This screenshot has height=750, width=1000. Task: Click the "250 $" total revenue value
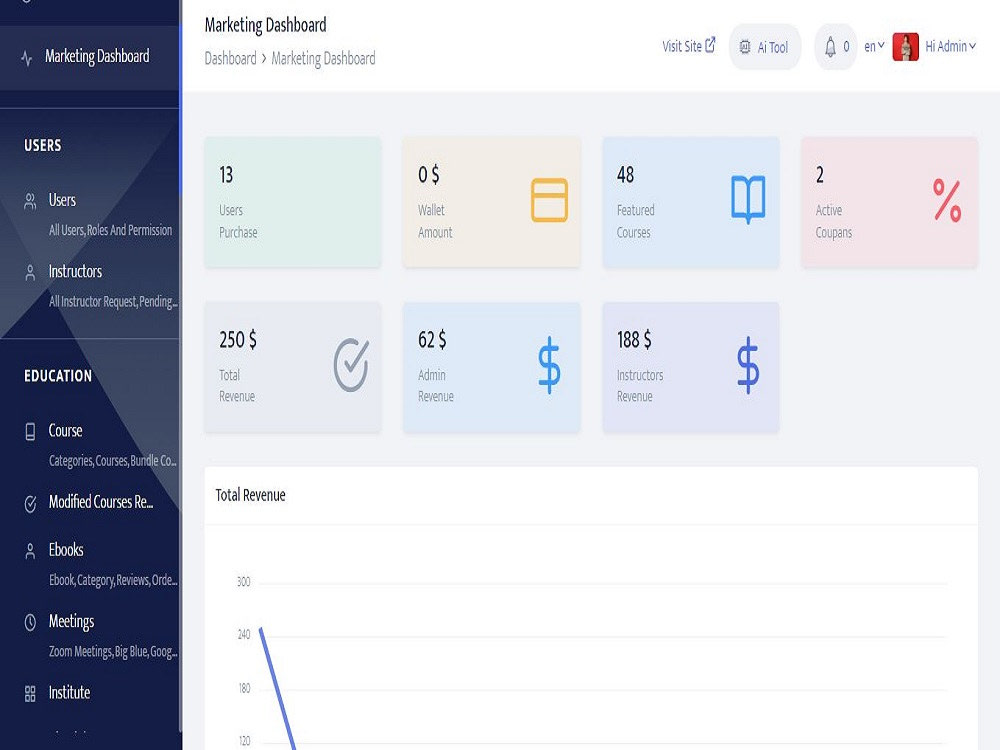[238, 340]
